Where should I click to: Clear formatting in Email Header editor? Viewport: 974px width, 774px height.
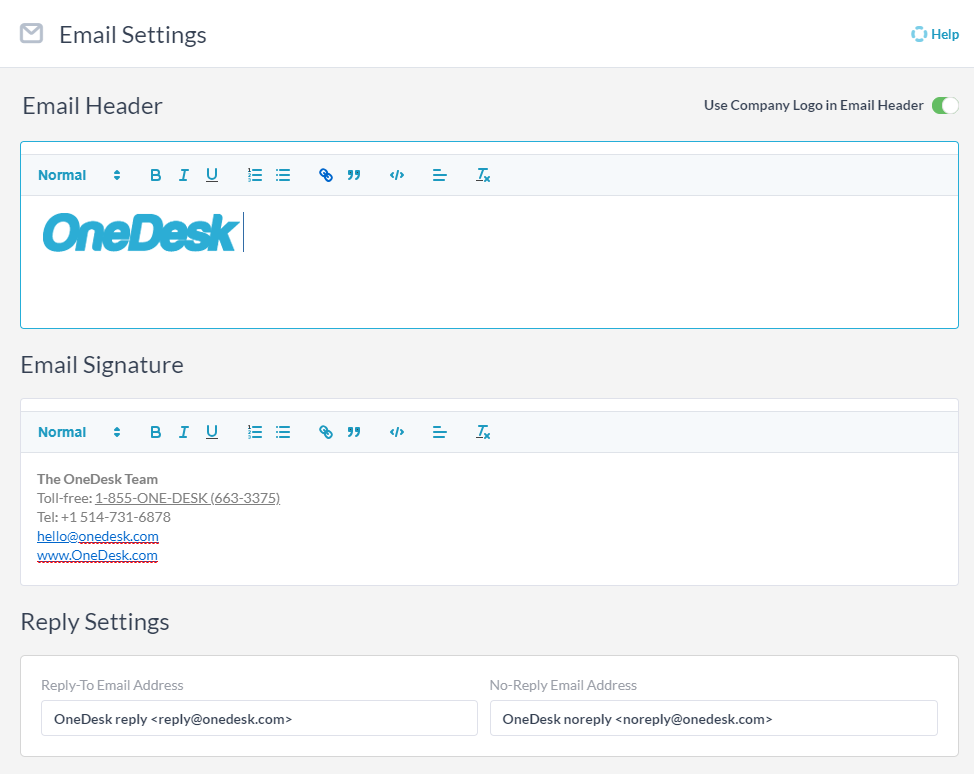click(483, 175)
